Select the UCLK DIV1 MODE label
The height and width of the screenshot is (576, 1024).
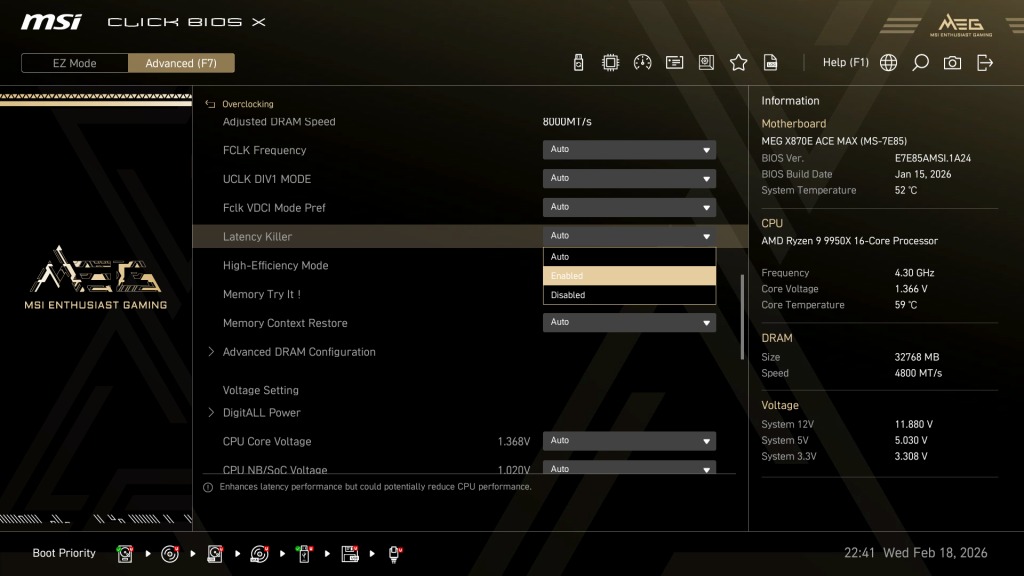click(x=266, y=179)
